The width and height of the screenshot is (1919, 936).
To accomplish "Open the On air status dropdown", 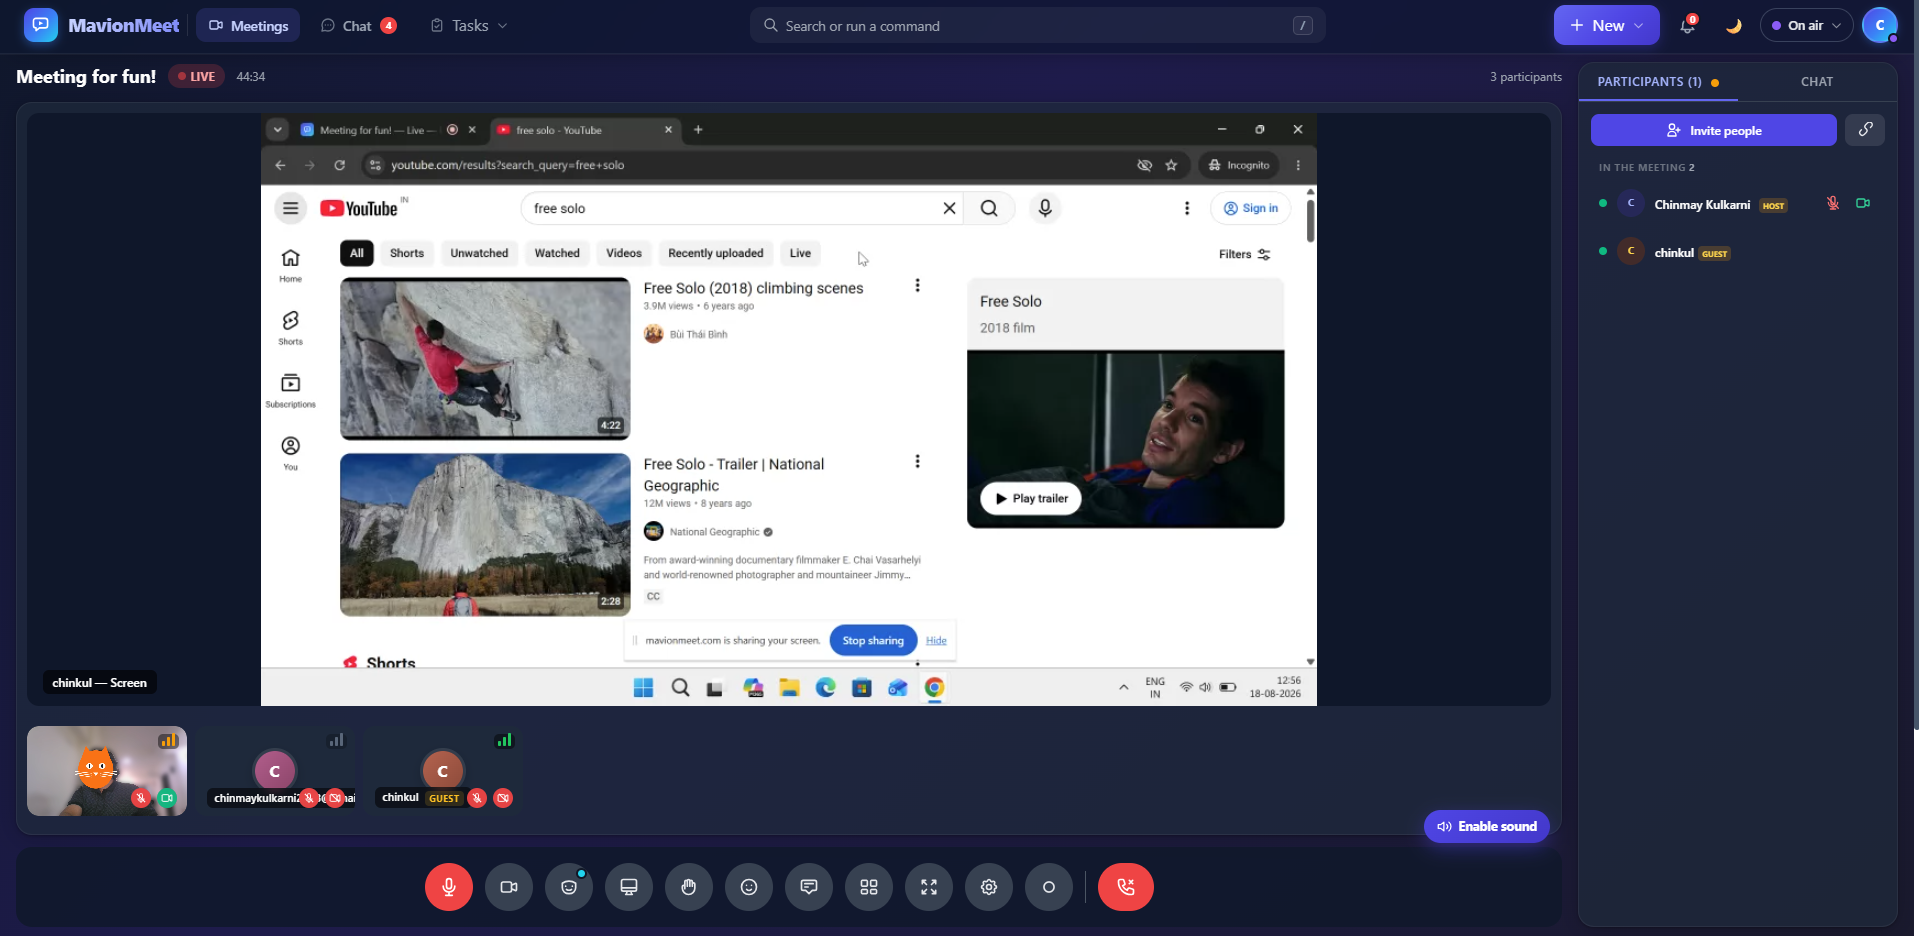I will pos(1806,26).
